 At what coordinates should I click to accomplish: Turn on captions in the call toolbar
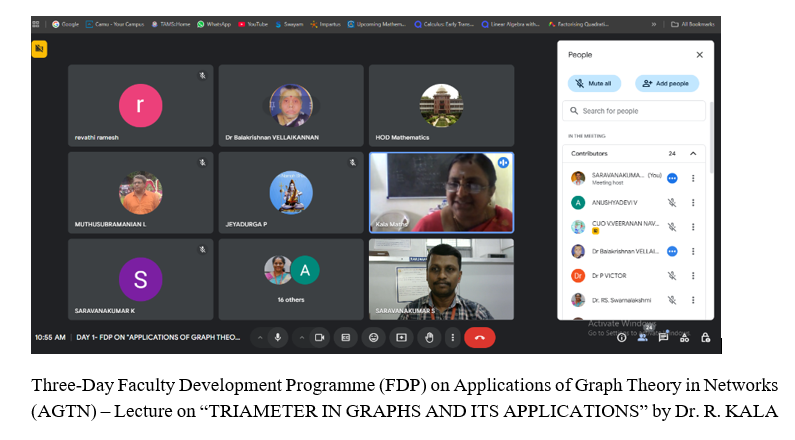coord(346,338)
